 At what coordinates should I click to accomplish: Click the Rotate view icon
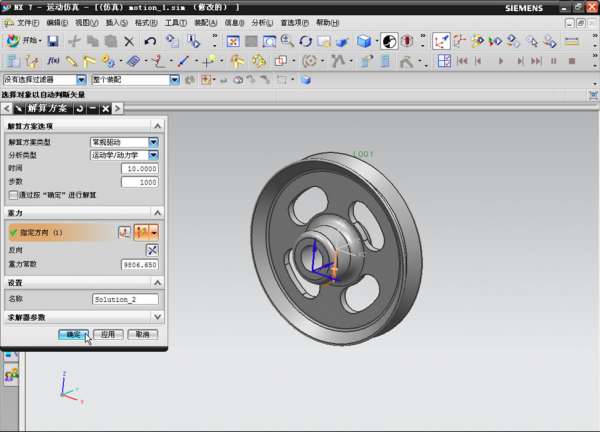click(x=306, y=41)
